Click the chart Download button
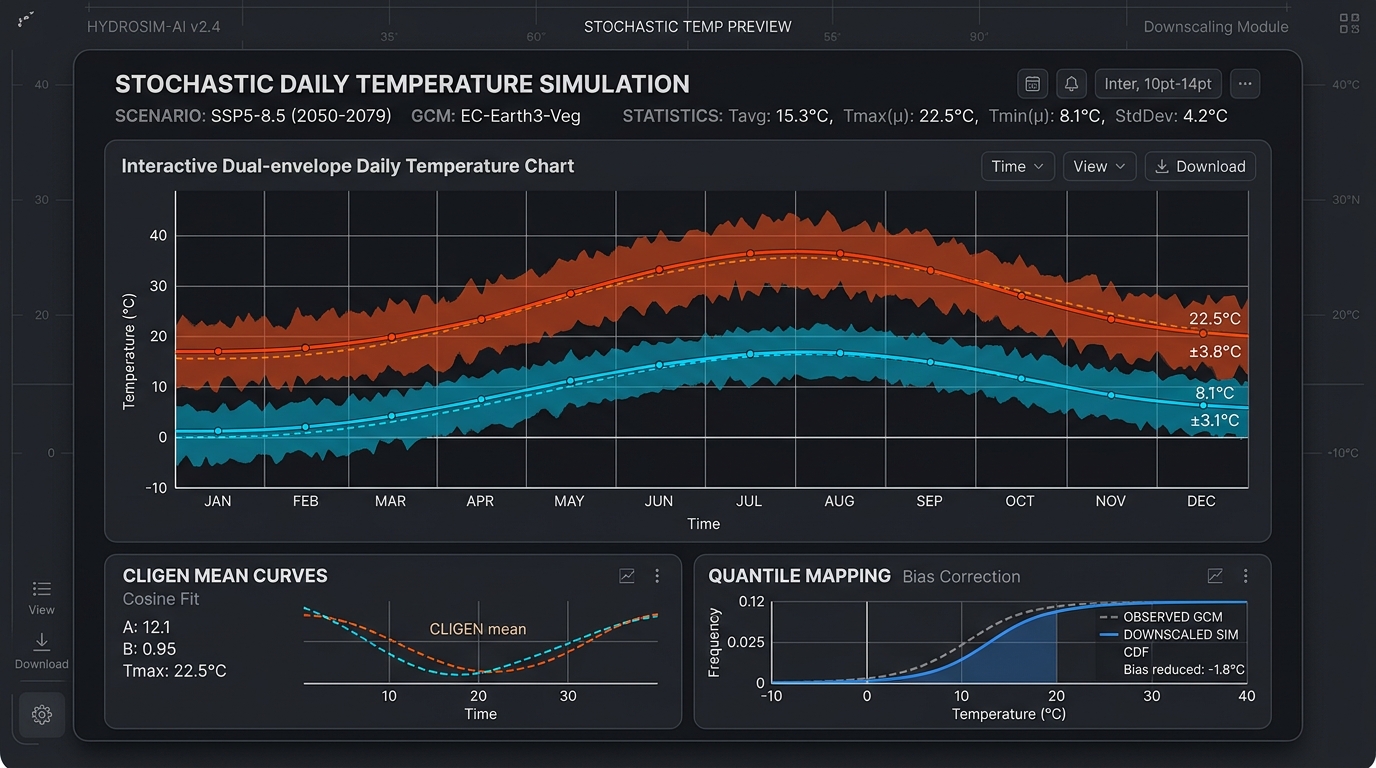The image size is (1376, 768). pyautogui.click(x=1200, y=167)
